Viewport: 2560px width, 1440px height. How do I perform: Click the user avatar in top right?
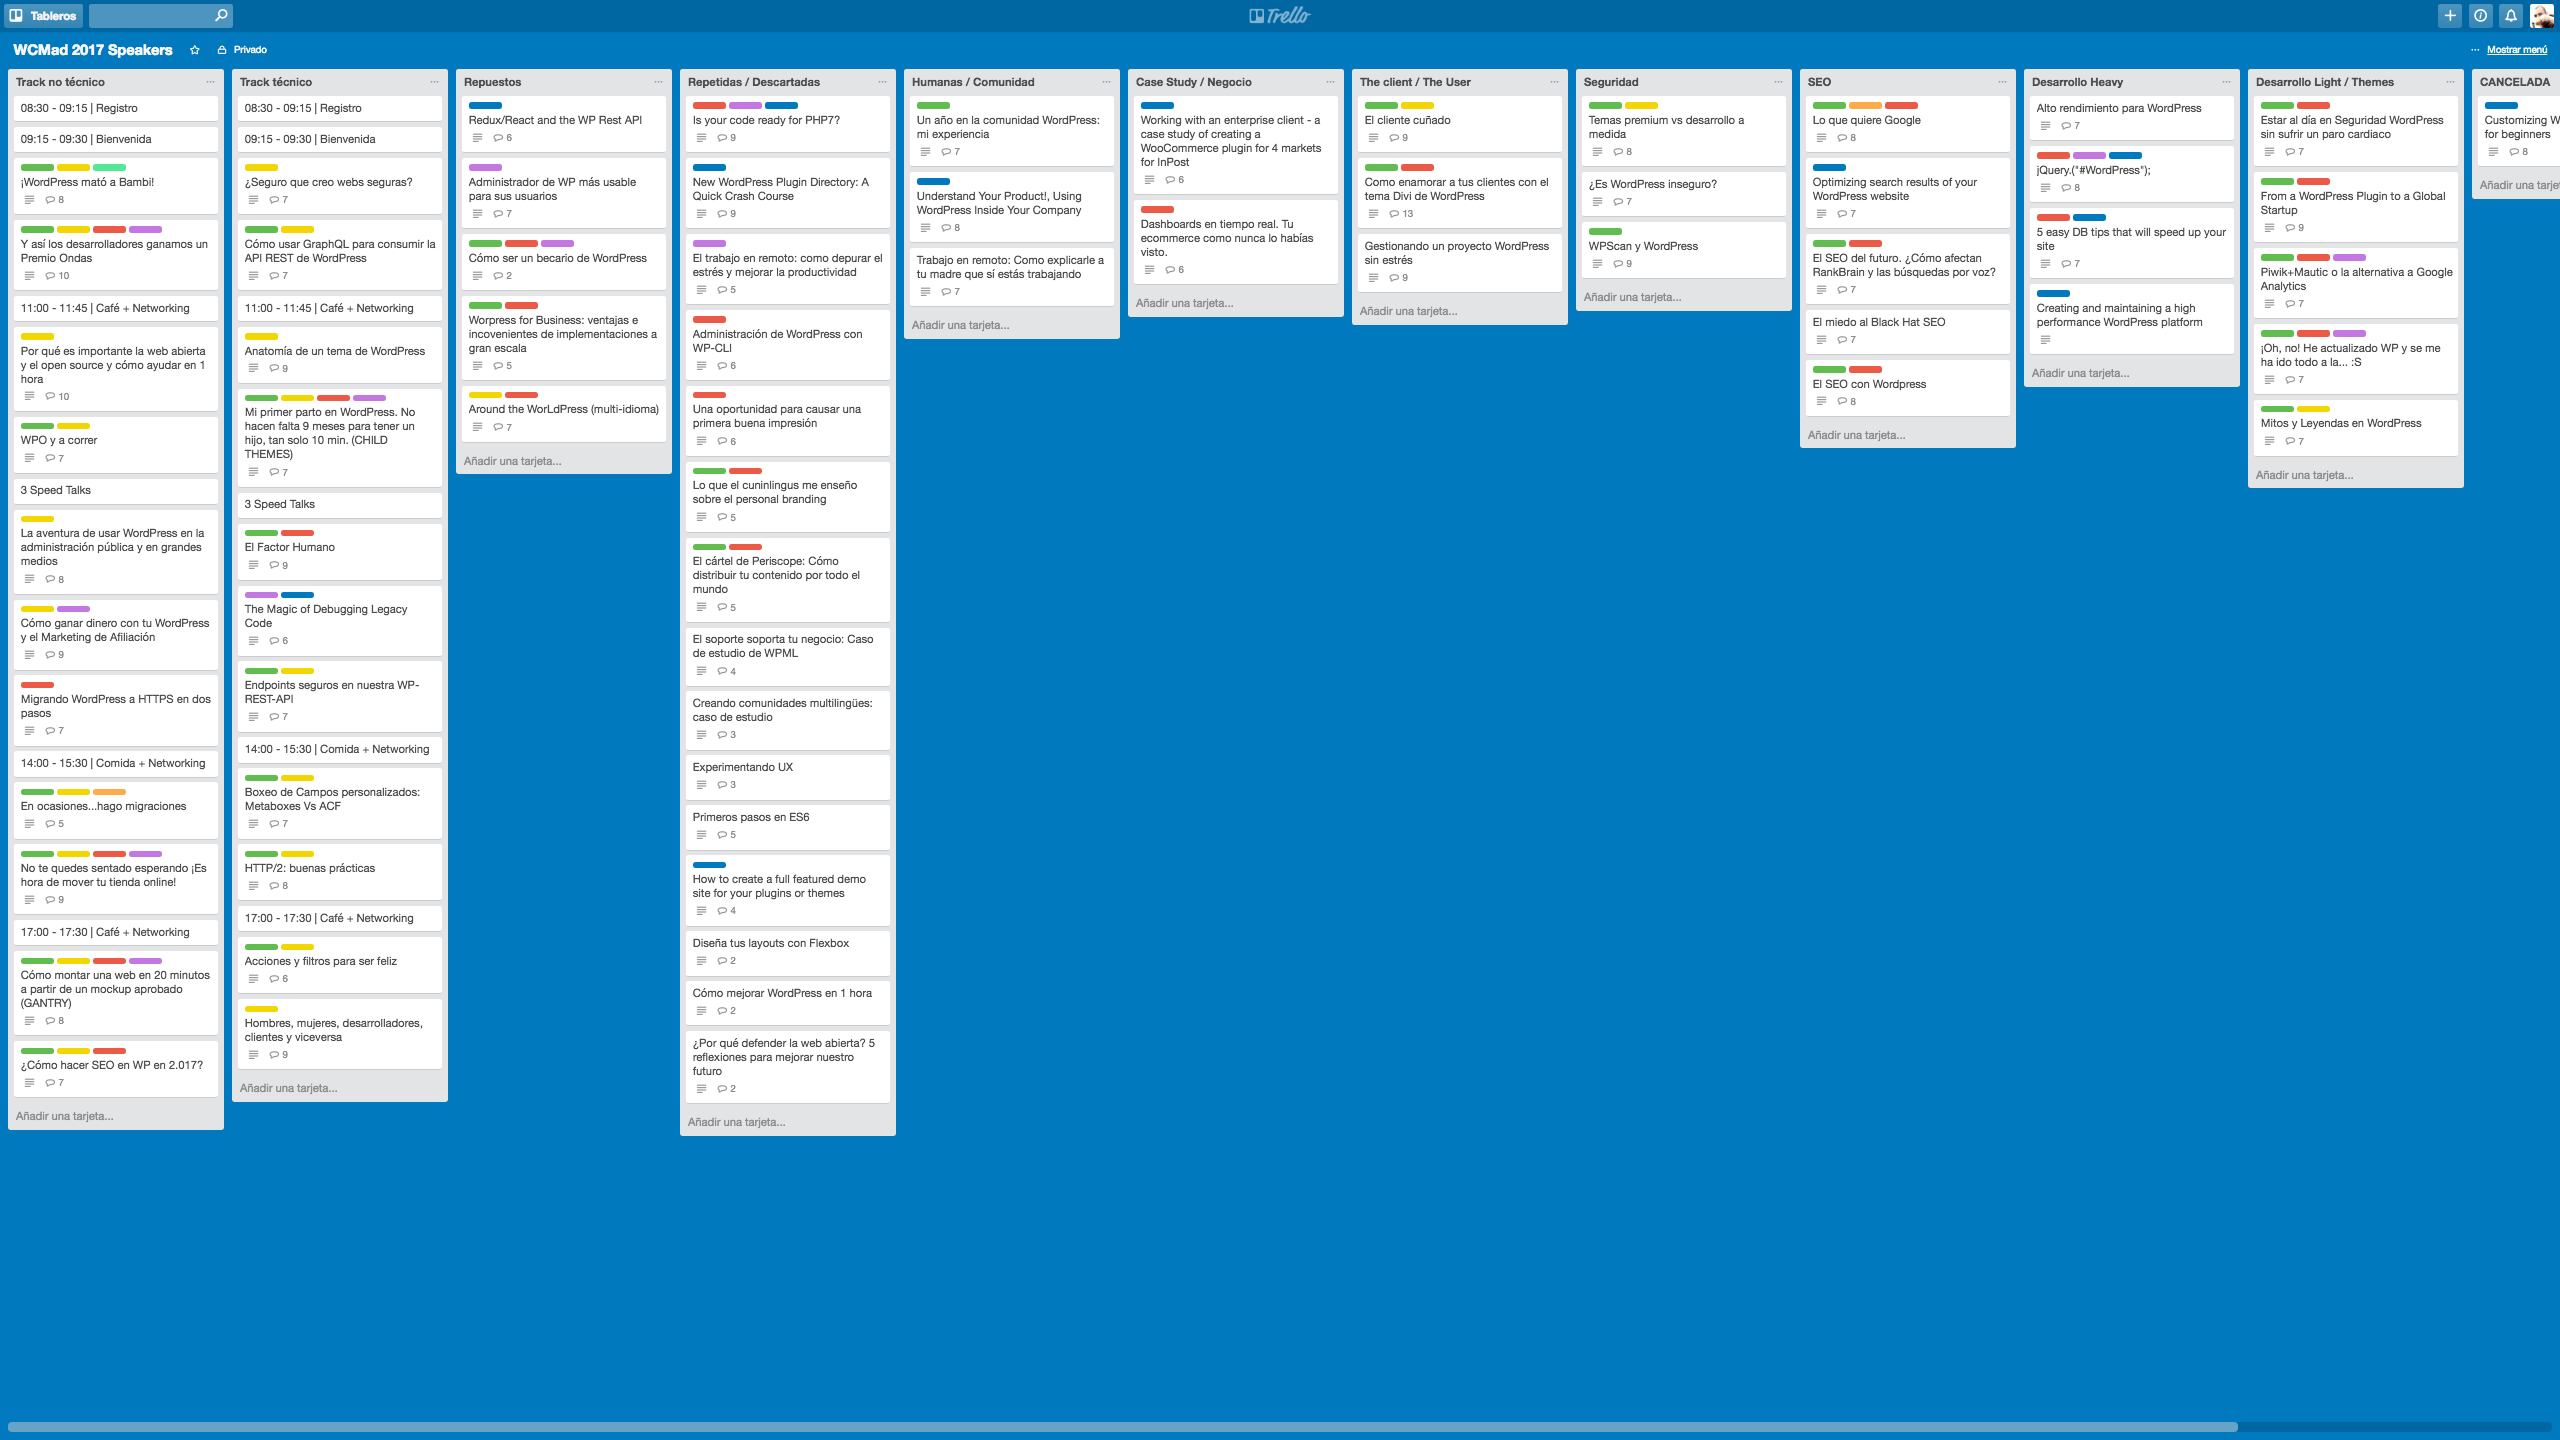(x=2541, y=15)
